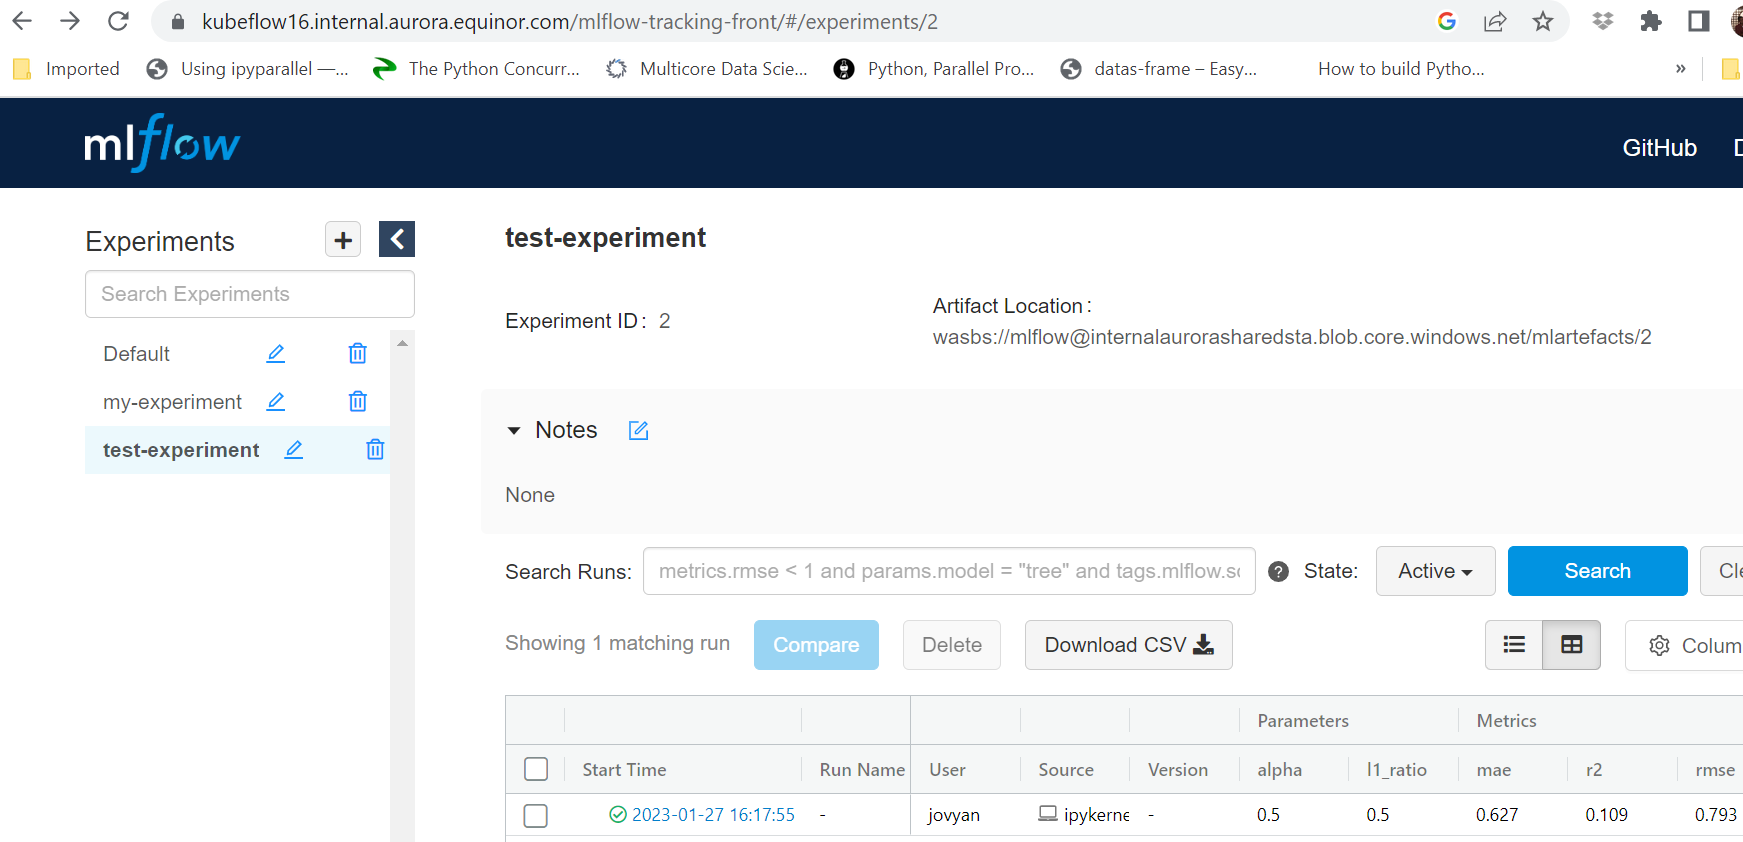The height and width of the screenshot is (842, 1743).
Task: Switch to grid table view icon
Action: pyautogui.click(x=1571, y=645)
